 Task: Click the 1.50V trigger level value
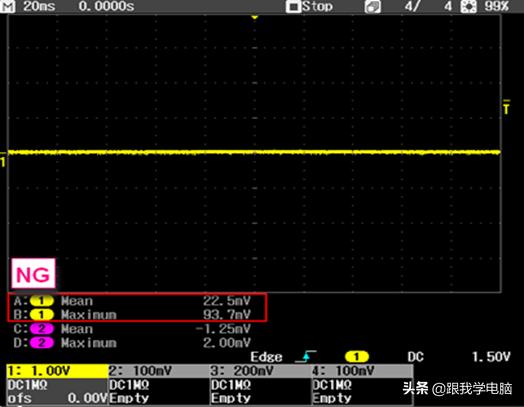491,357
